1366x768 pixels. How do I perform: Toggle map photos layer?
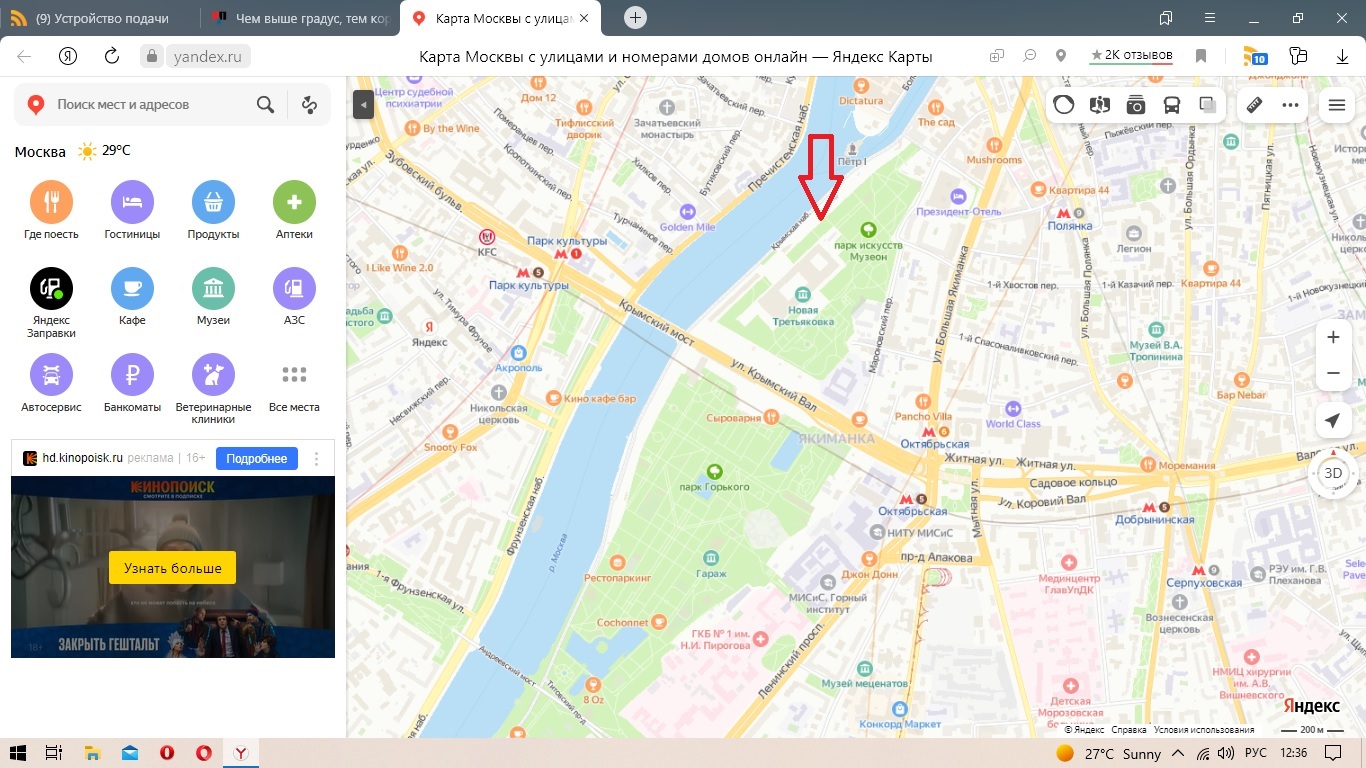1136,104
